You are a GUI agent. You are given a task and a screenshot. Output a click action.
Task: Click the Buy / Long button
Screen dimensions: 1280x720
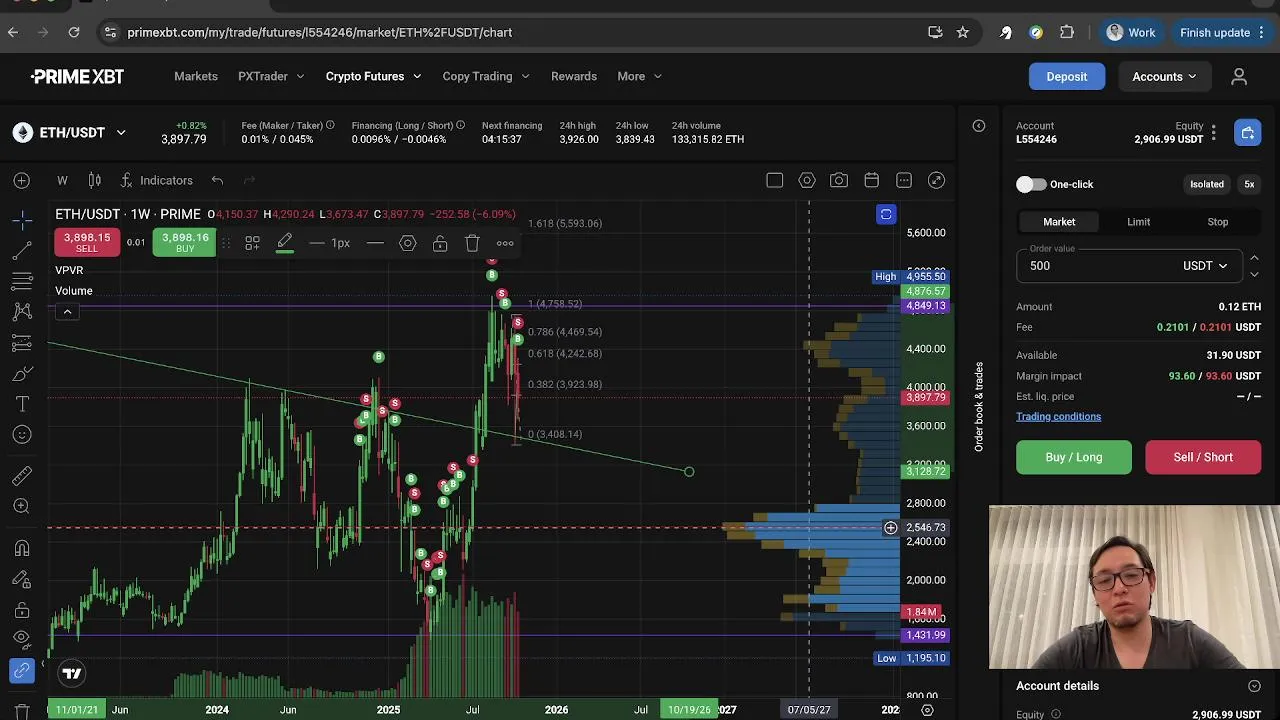click(x=1074, y=457)
